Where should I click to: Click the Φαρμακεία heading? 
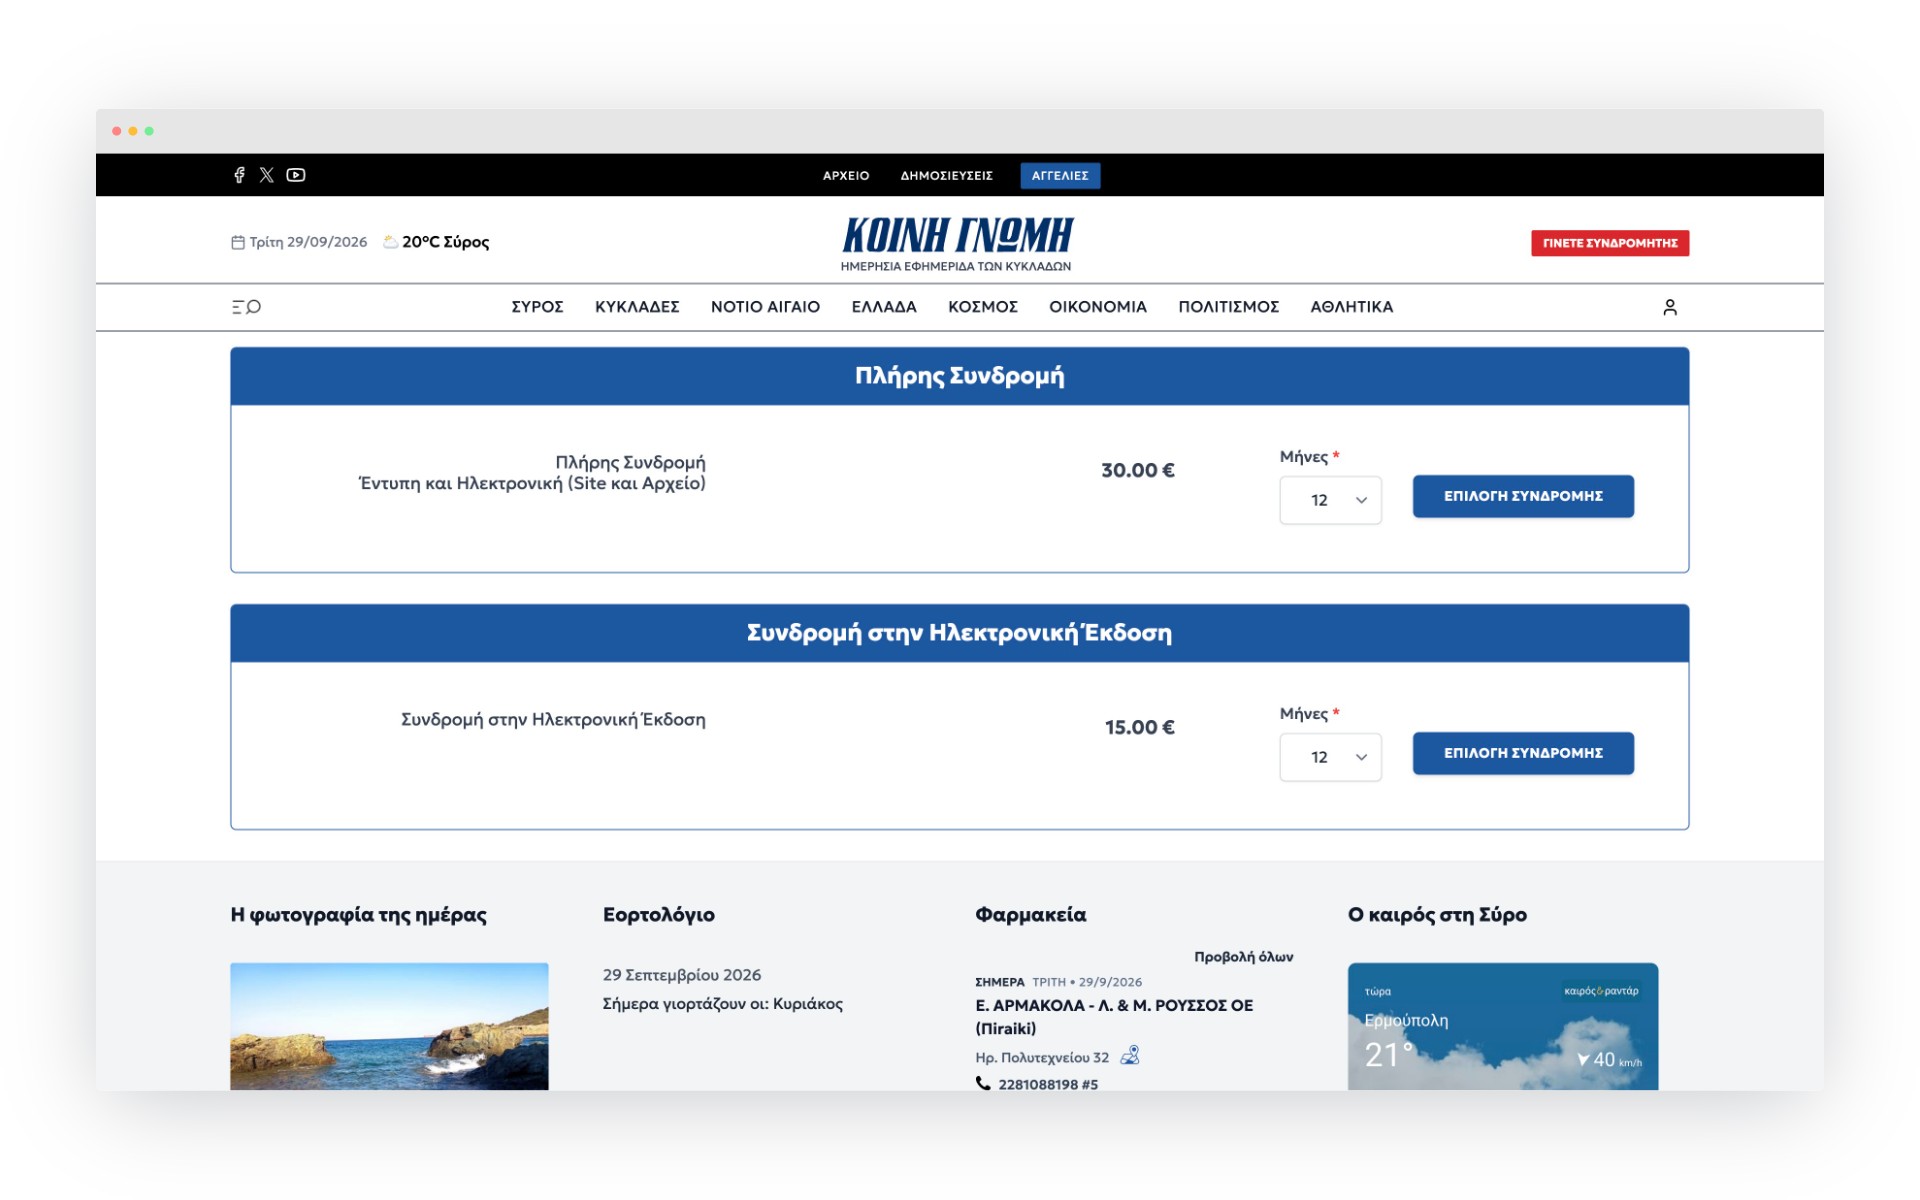(x=1030, y=914)
